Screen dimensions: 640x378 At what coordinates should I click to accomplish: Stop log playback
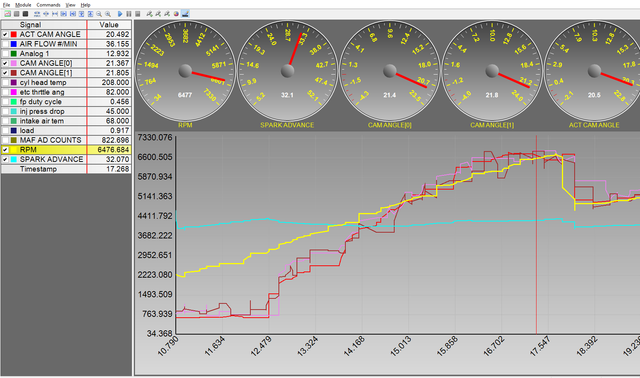click(138, 14)
